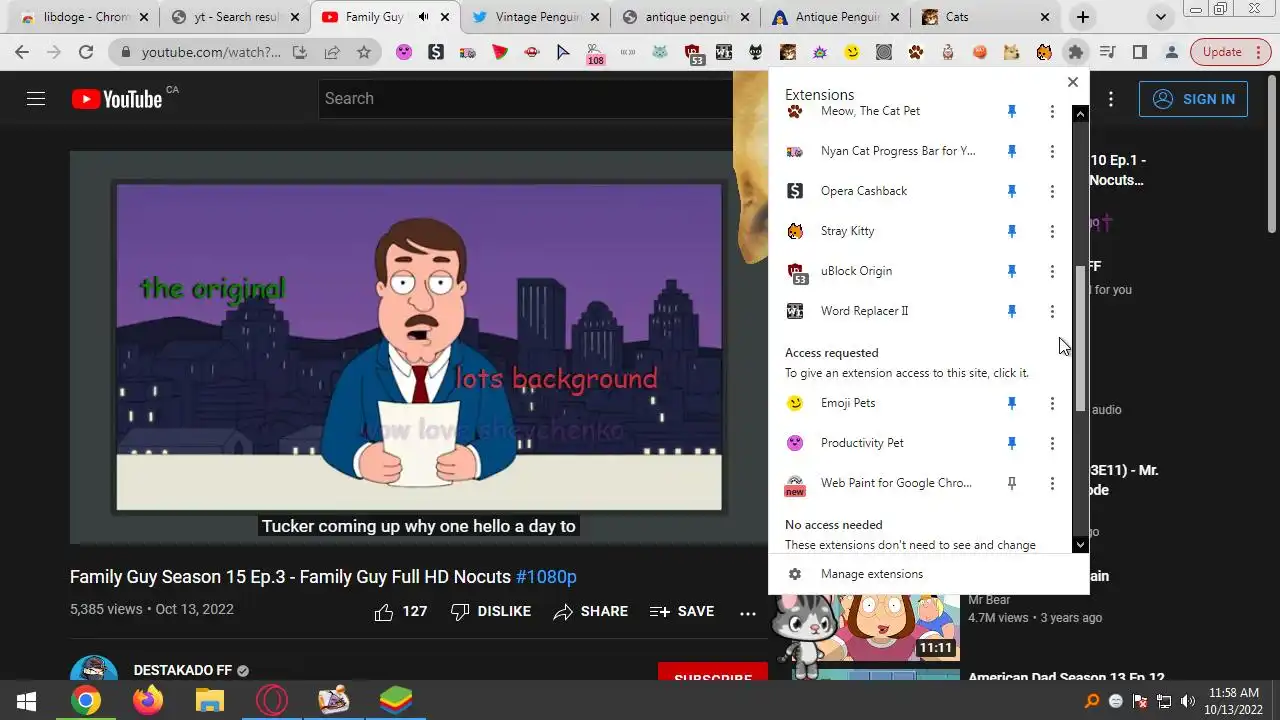Open YouTube hamburger guide menu

pos(36,98)
